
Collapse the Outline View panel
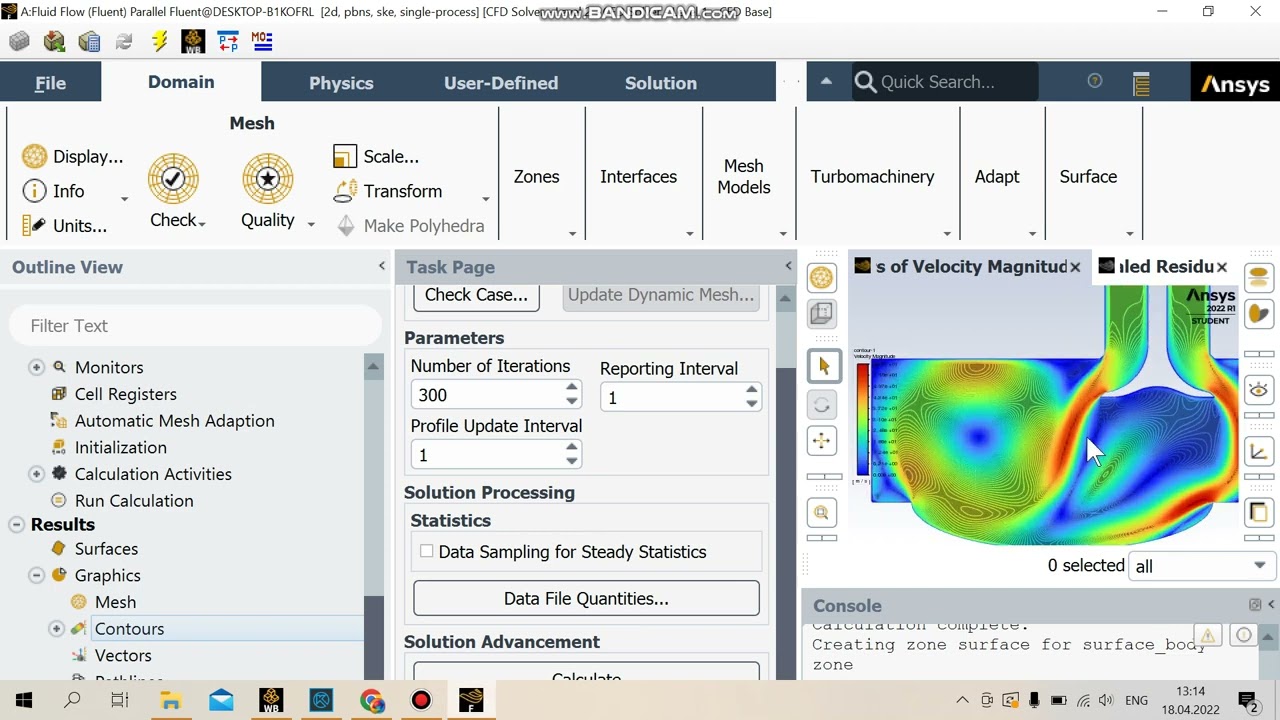[x=381, y=266]
